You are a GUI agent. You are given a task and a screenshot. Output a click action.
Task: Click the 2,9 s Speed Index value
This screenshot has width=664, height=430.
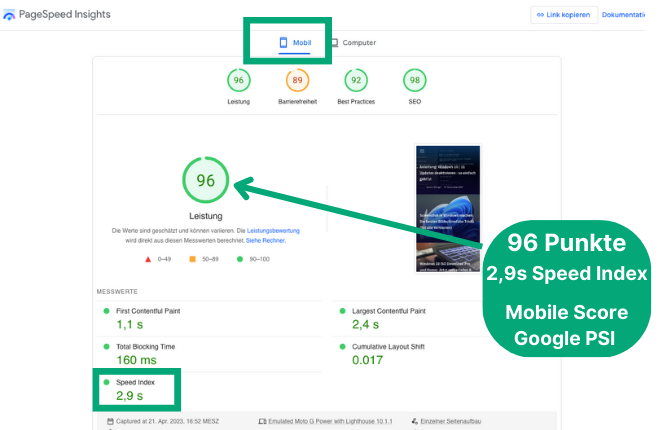point(130,396)
